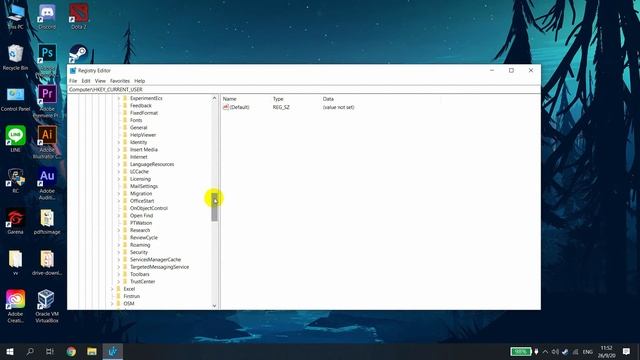Select the TrustCenter registry key

pyautogui.click(x=142, y=282)
